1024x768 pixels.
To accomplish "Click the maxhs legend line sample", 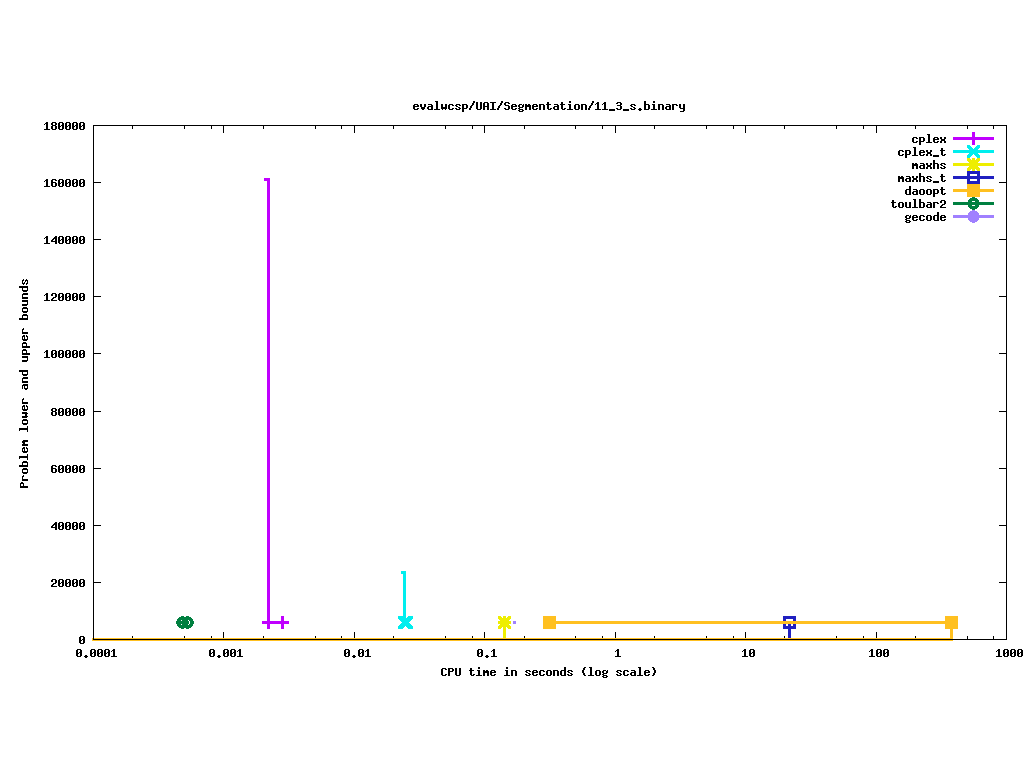I will [x=973, y=165].
